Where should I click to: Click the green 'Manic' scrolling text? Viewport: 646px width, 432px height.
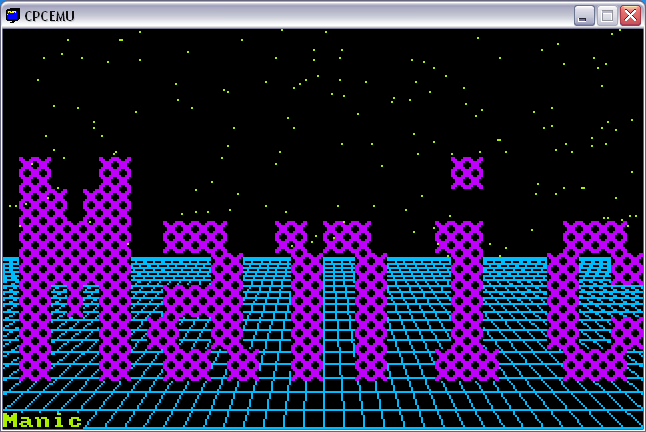(x=42, y=420)
